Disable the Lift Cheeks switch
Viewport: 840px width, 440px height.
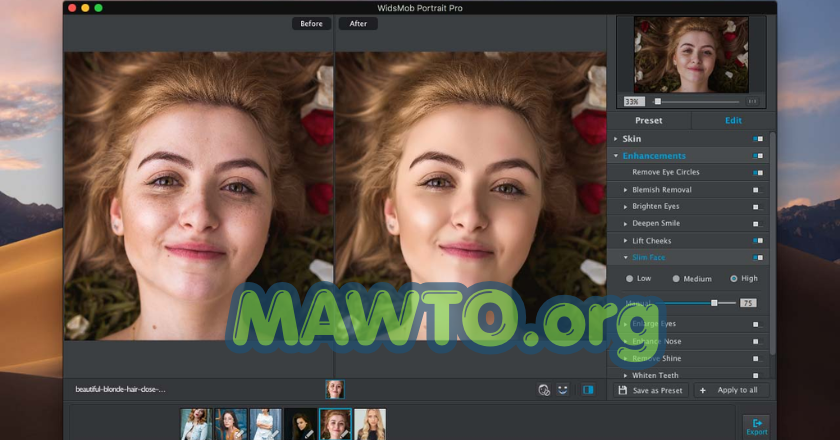coord(758,241)
